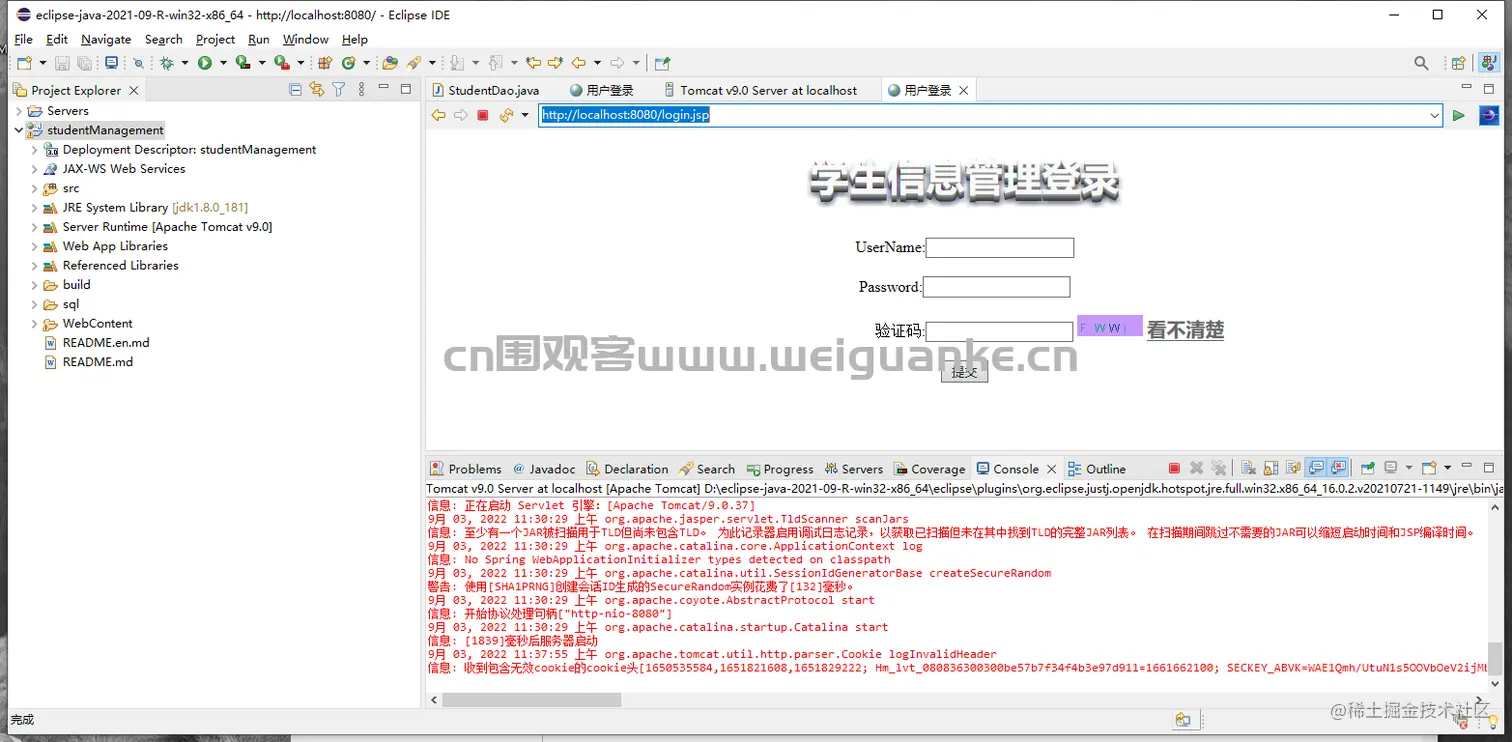Viewport: 1512px width, 742px height.
Task: Clear the Console output
Action: pyautogui.click(x=1248, y=468)
